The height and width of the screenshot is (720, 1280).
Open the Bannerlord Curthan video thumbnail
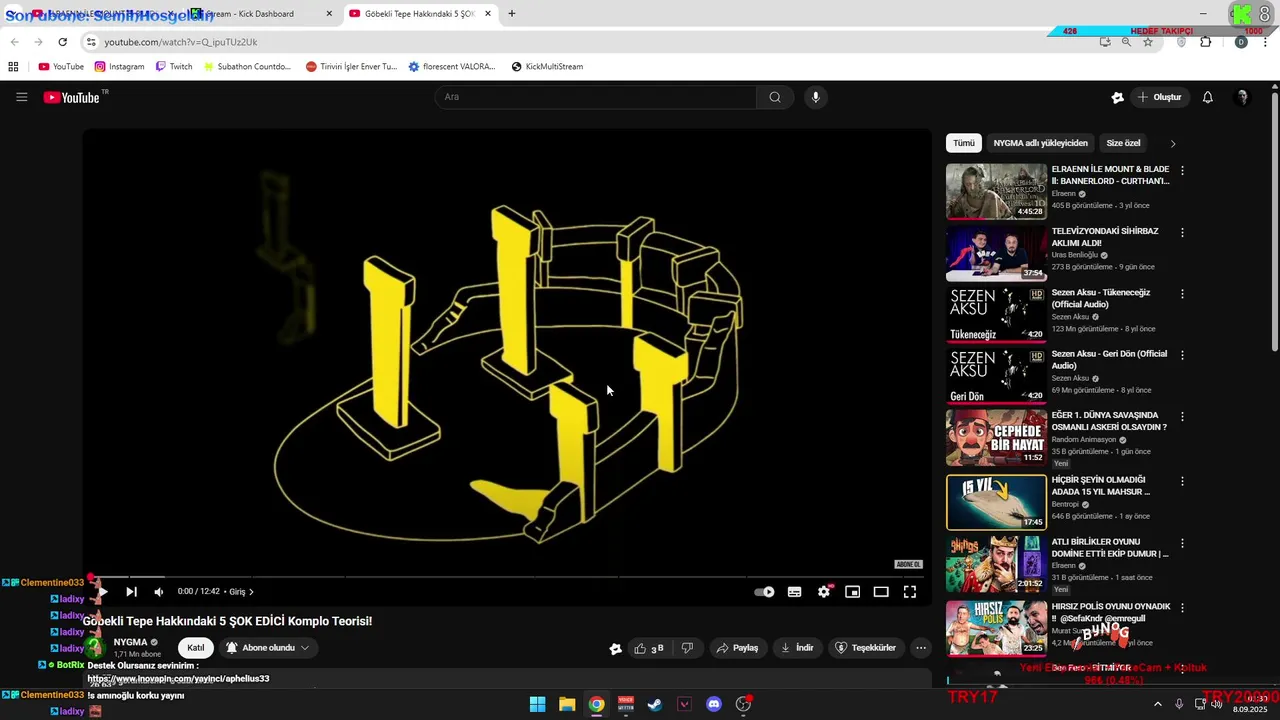(x=996, y=191)
